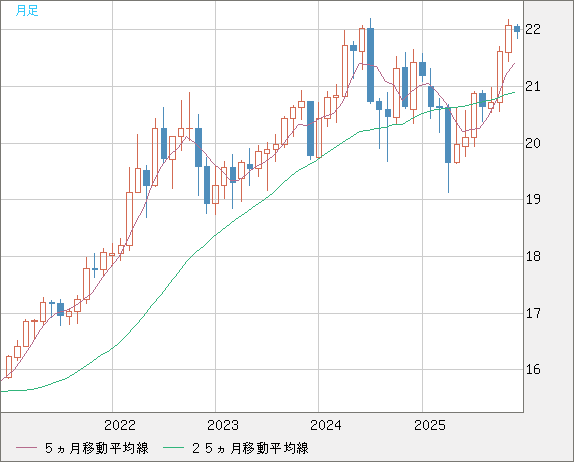574x462 pixels.
Task: Click the latest blue candlestick near 22
Action: coord(517,29)
